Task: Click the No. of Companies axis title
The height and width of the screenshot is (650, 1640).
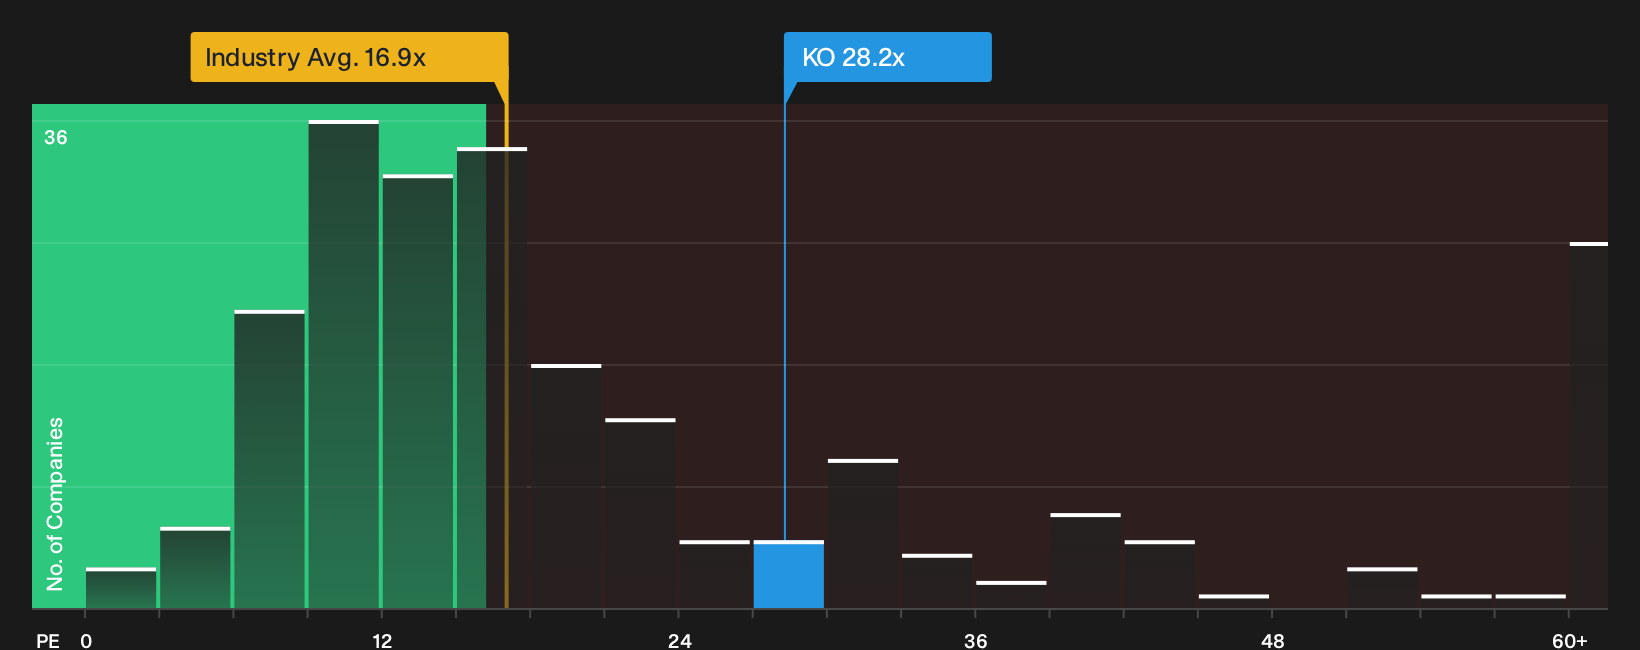Action: [x=55, y=504]
